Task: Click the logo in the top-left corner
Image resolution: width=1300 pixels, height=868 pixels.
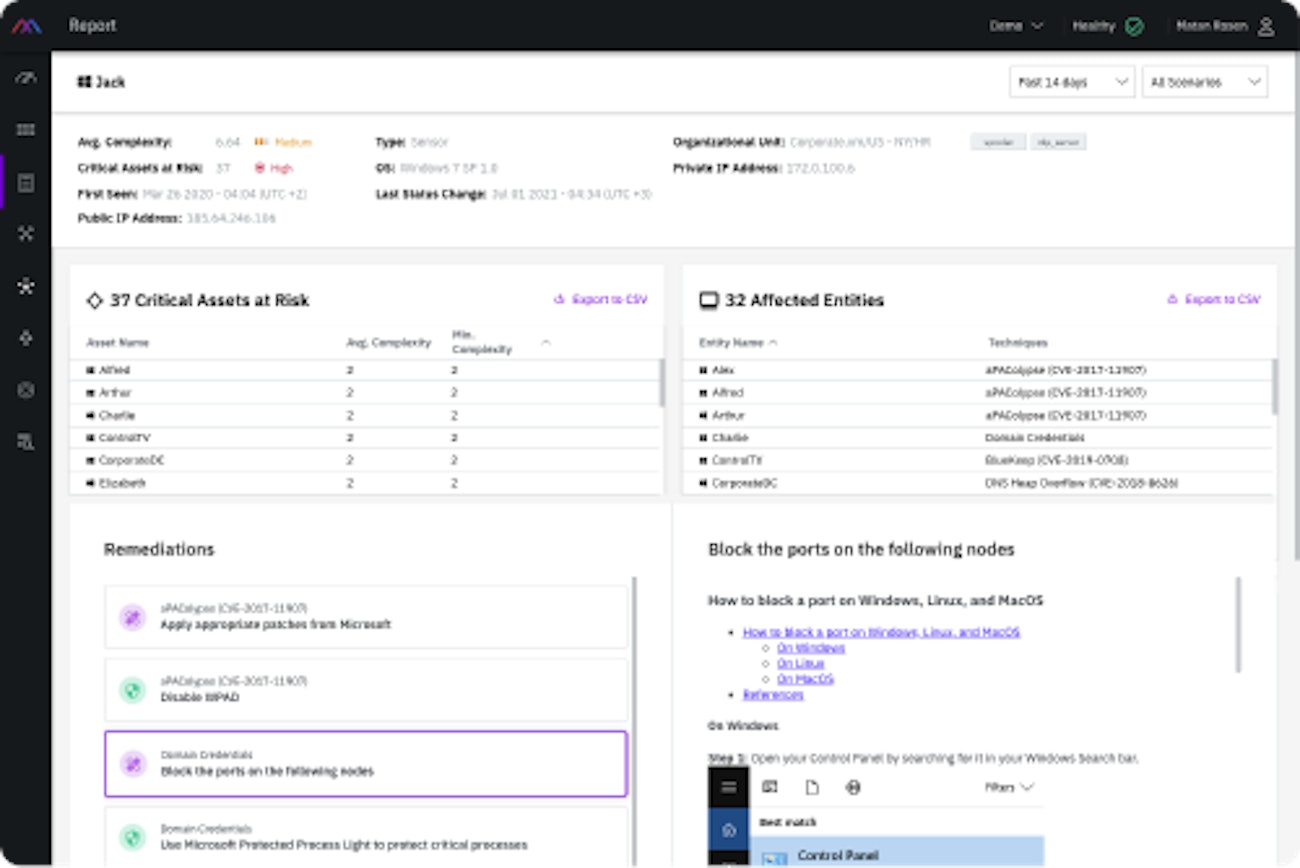Action: [x=26, y=26]
